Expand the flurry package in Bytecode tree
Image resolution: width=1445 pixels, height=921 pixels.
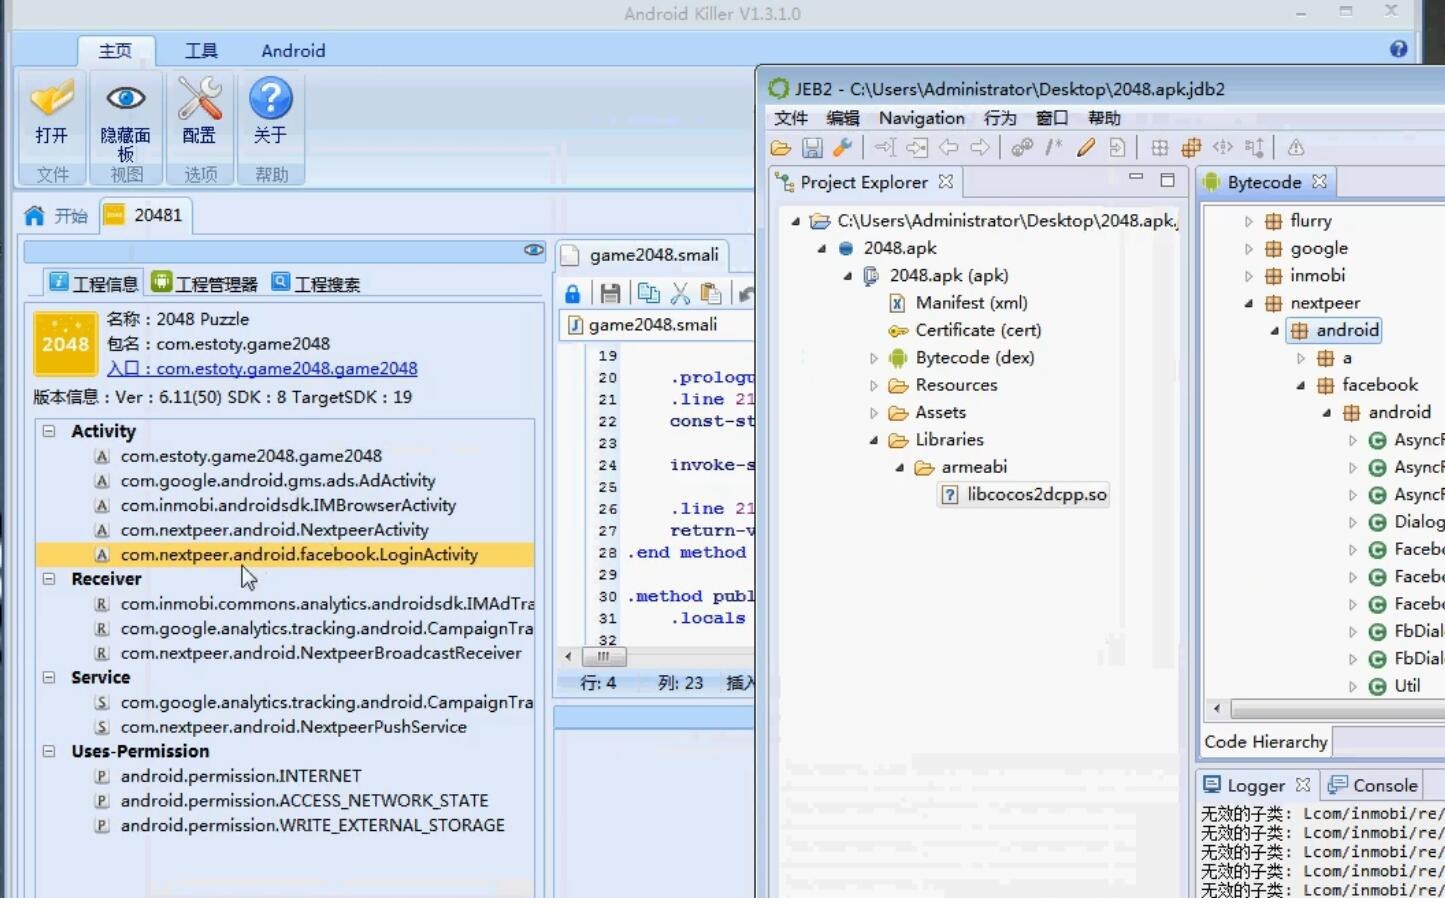[1248, 221]
